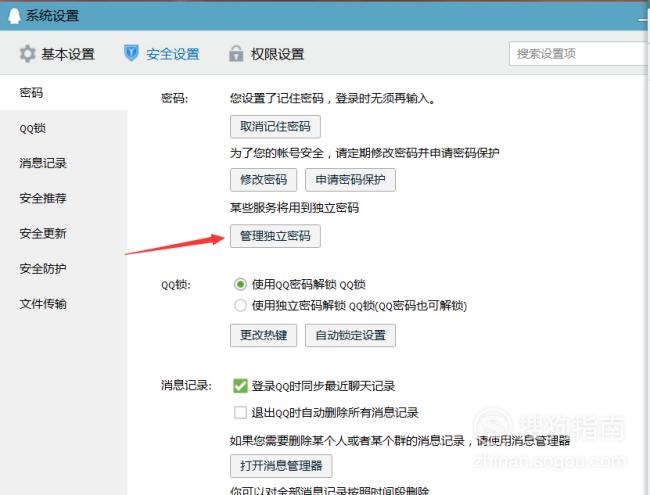Click the gear icon beside 基本设置

(x=28, y=54)
